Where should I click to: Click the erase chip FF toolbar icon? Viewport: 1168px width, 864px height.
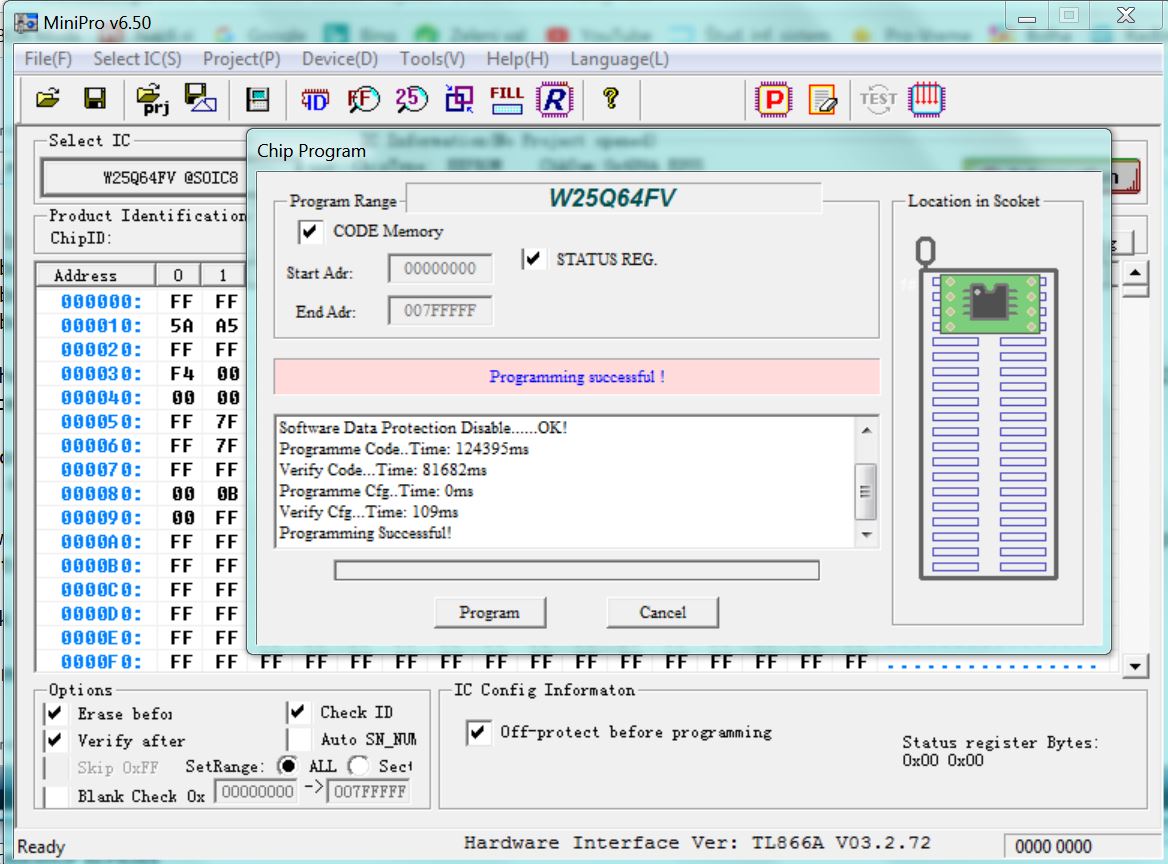[364, 99]
